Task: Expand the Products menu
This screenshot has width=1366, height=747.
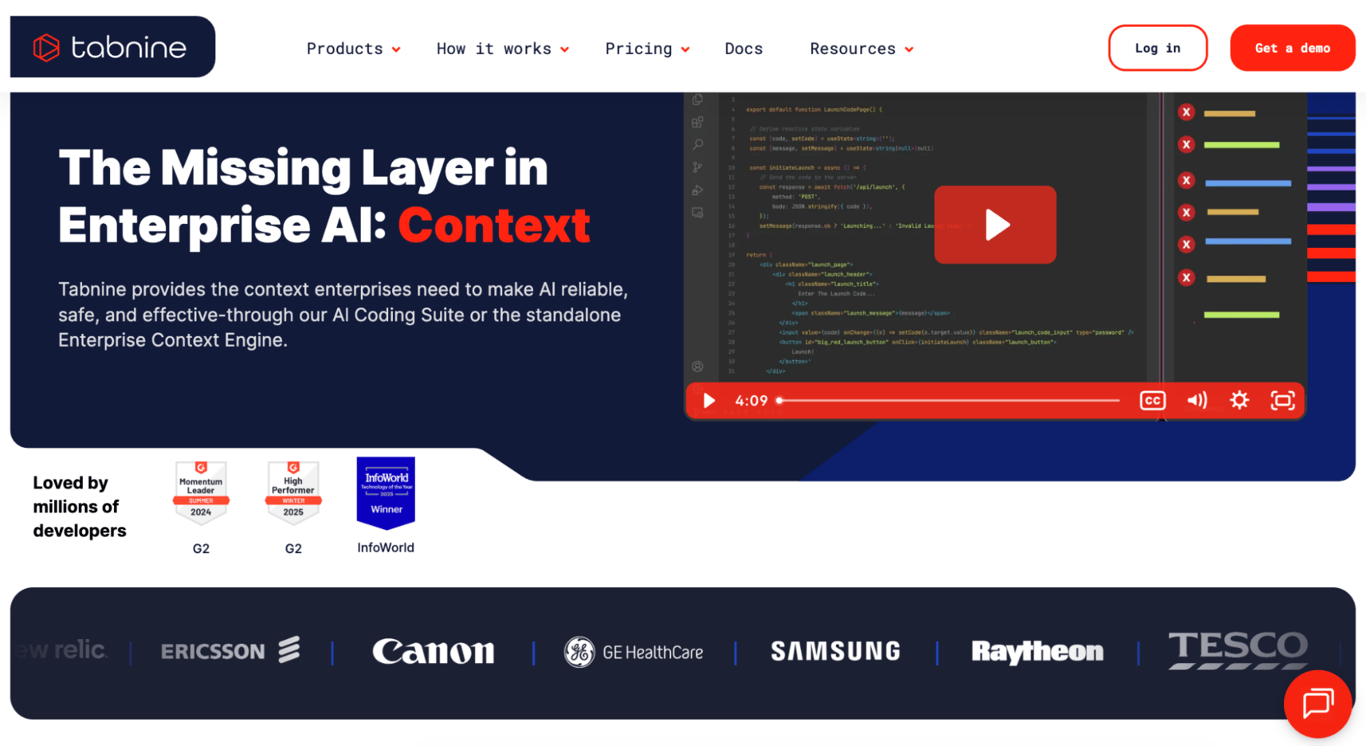Action: click(x=353, y=48)
